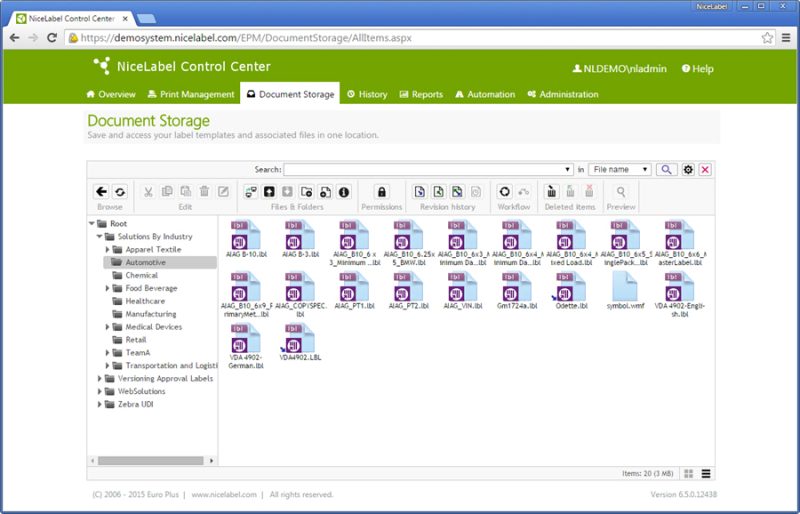Click the file information (i) icon
800x514 pixels.
pyautogui.click(x=344, y=192)
